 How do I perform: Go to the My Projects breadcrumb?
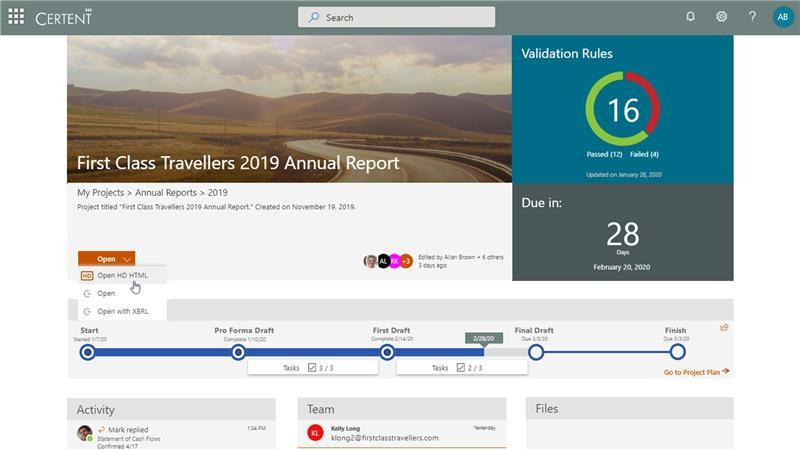pyautogui.click(x=101, y=193)
